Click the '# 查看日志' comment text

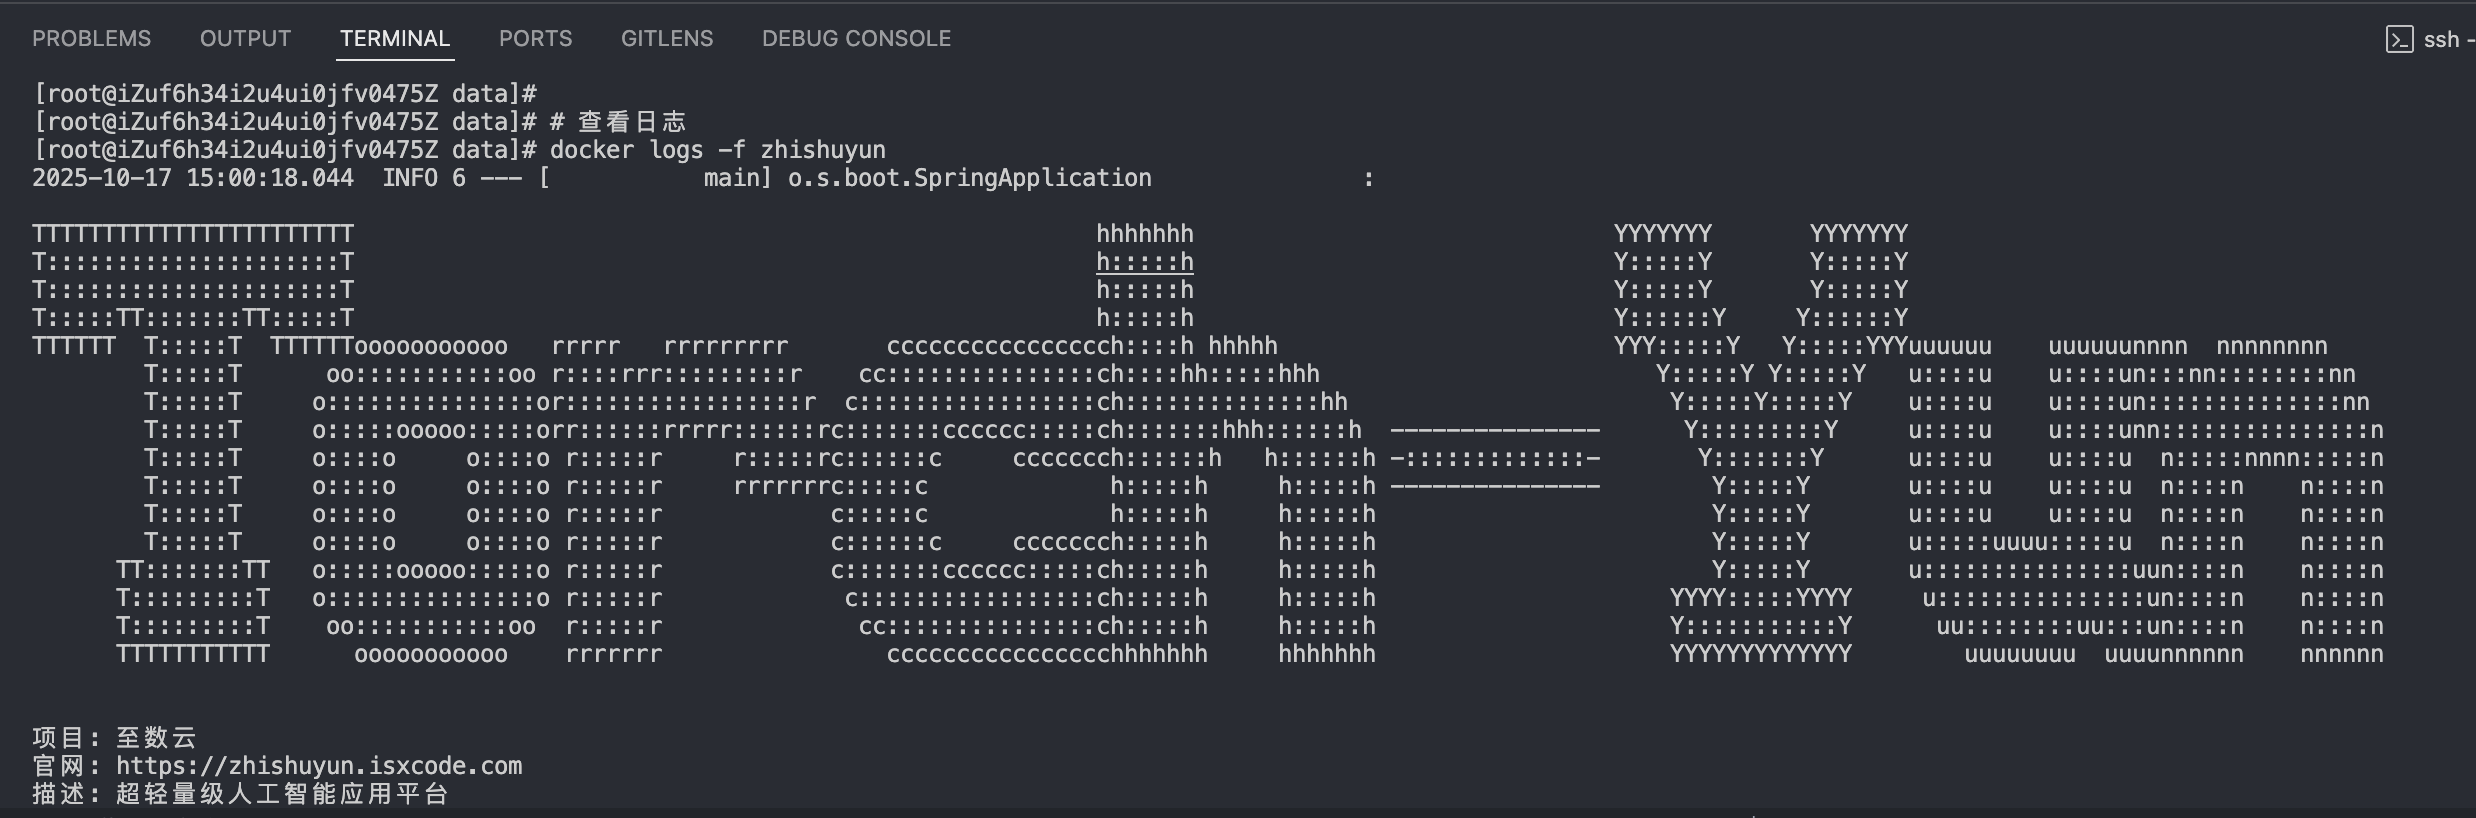click(618, 122)
